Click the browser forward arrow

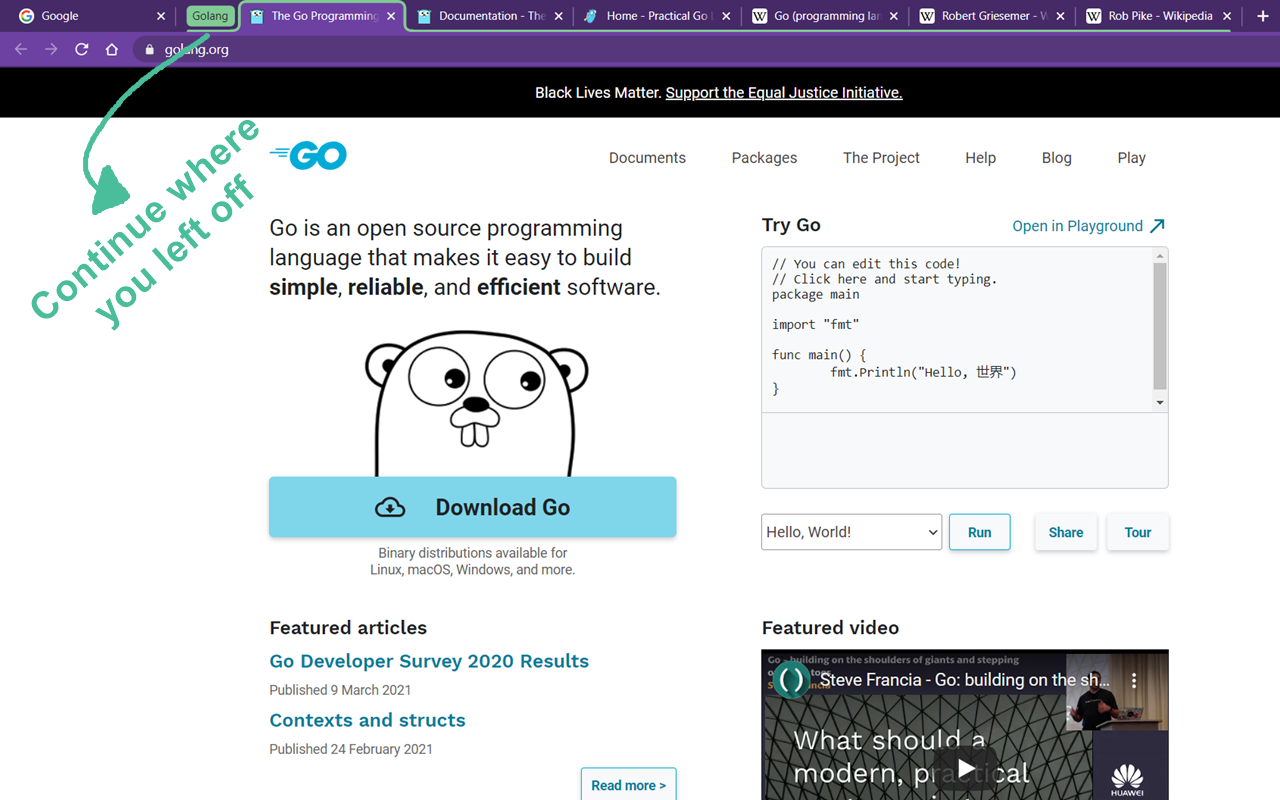point(51,49)
